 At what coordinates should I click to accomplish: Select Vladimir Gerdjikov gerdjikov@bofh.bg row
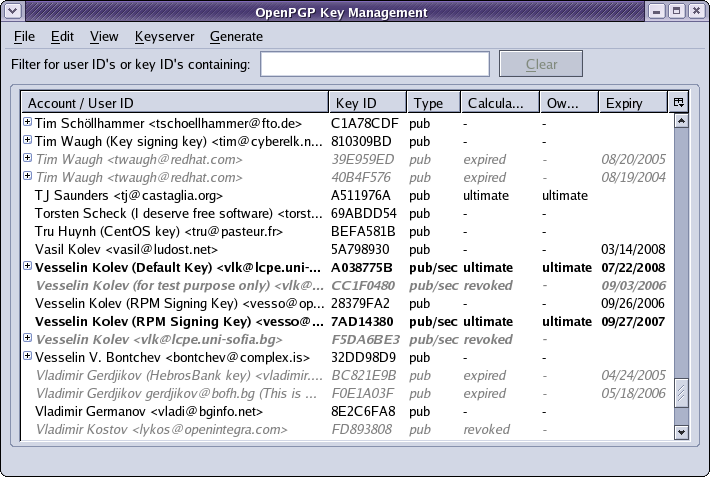click(347, 393)
